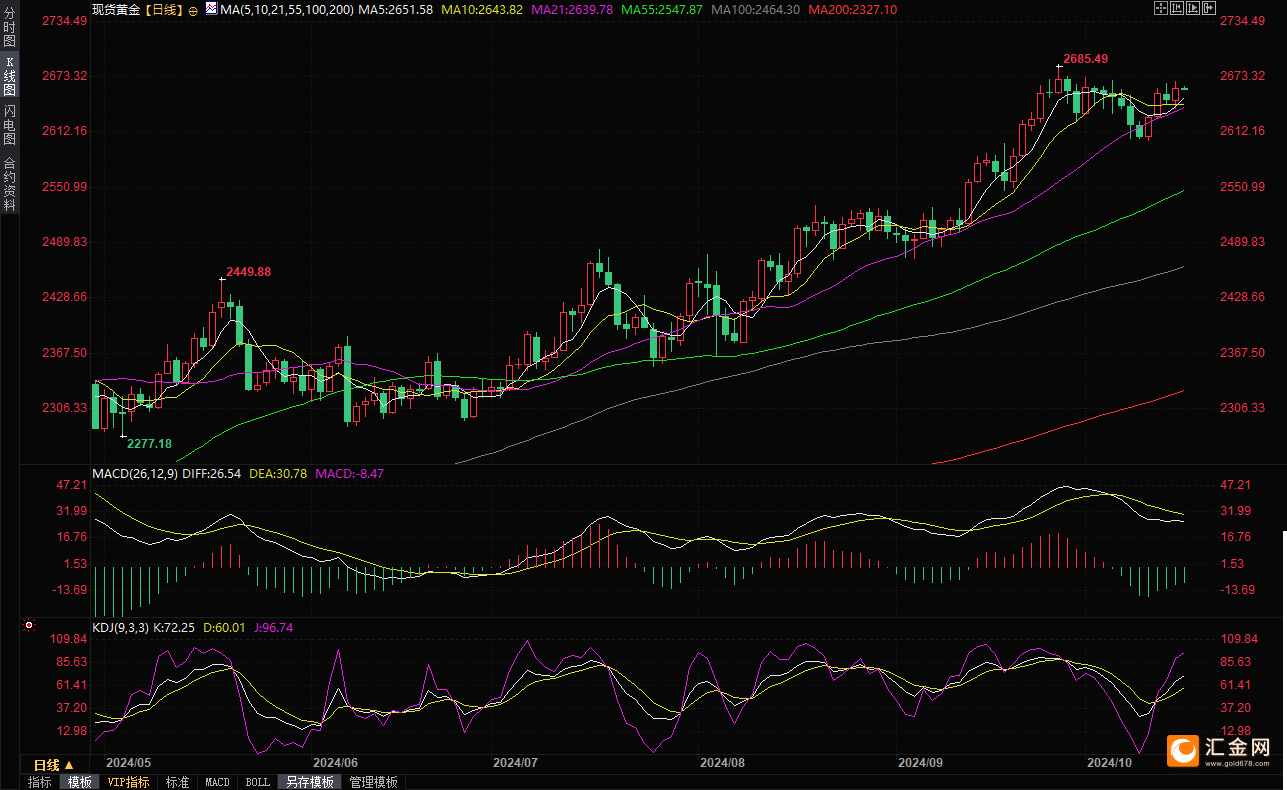
Task: Open the 分时图 side tab
Action: pyautogui.click(x=10, y=26)
